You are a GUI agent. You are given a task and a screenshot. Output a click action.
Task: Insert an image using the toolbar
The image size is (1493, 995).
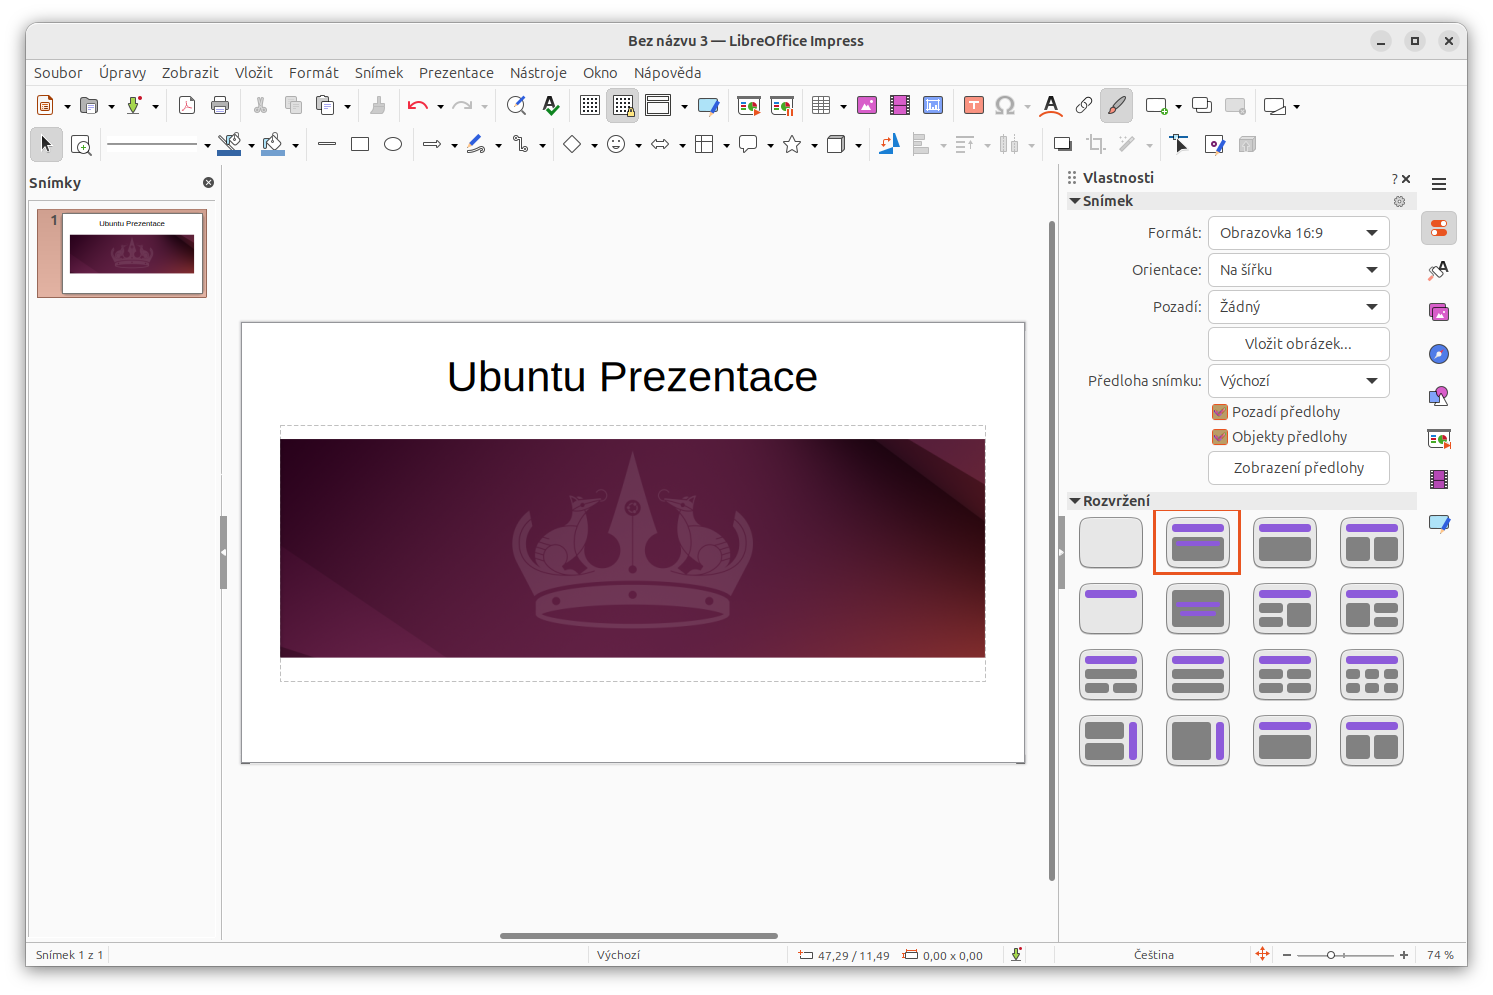pyautogui.click(x=866, y=105)
